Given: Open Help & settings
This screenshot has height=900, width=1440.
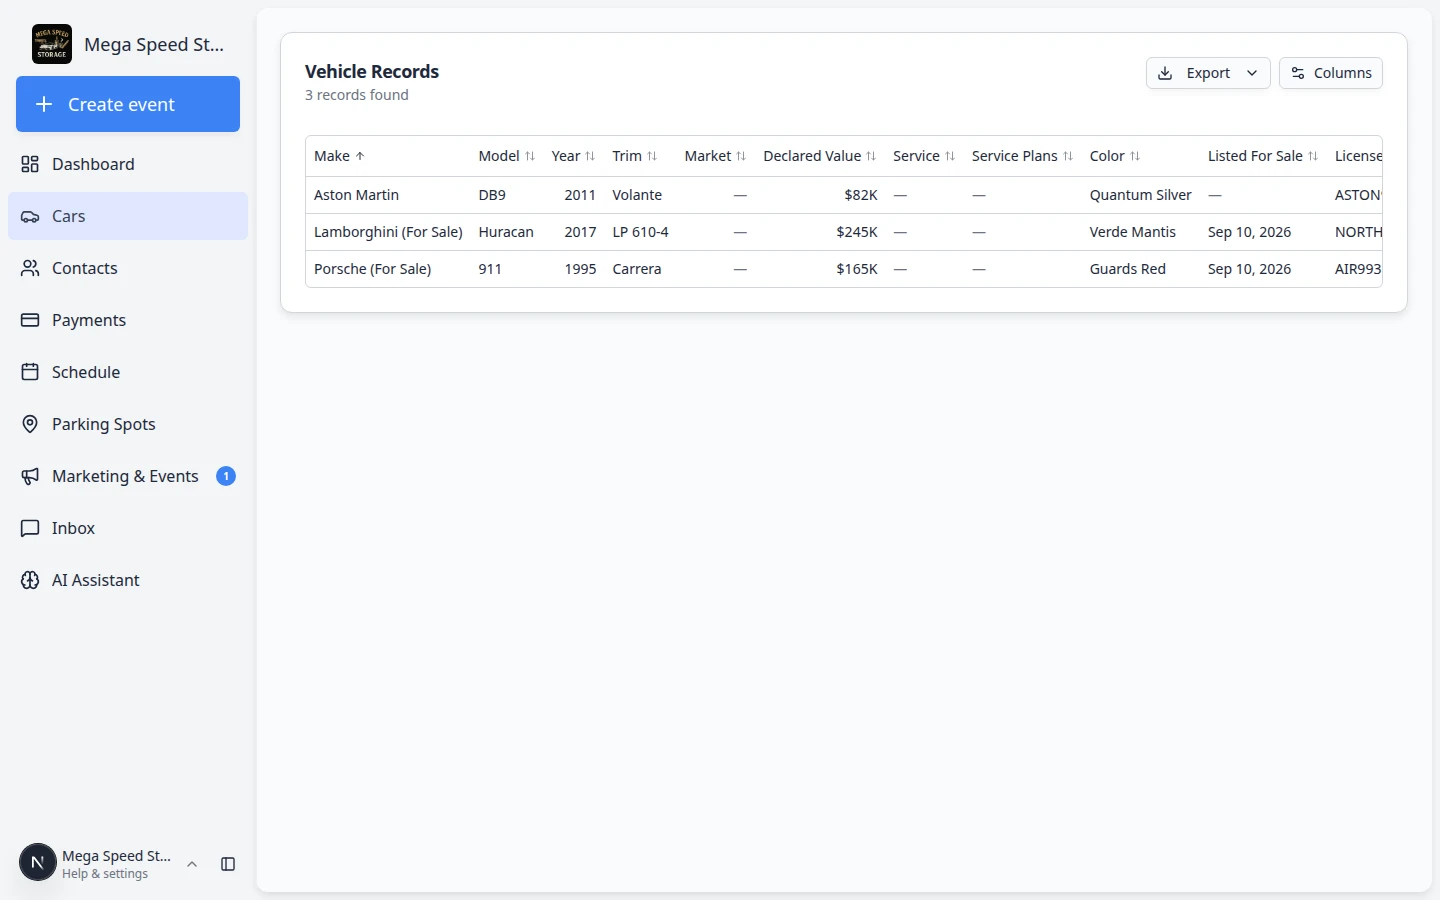Looking at the screenshot, I should click(105, 874).
